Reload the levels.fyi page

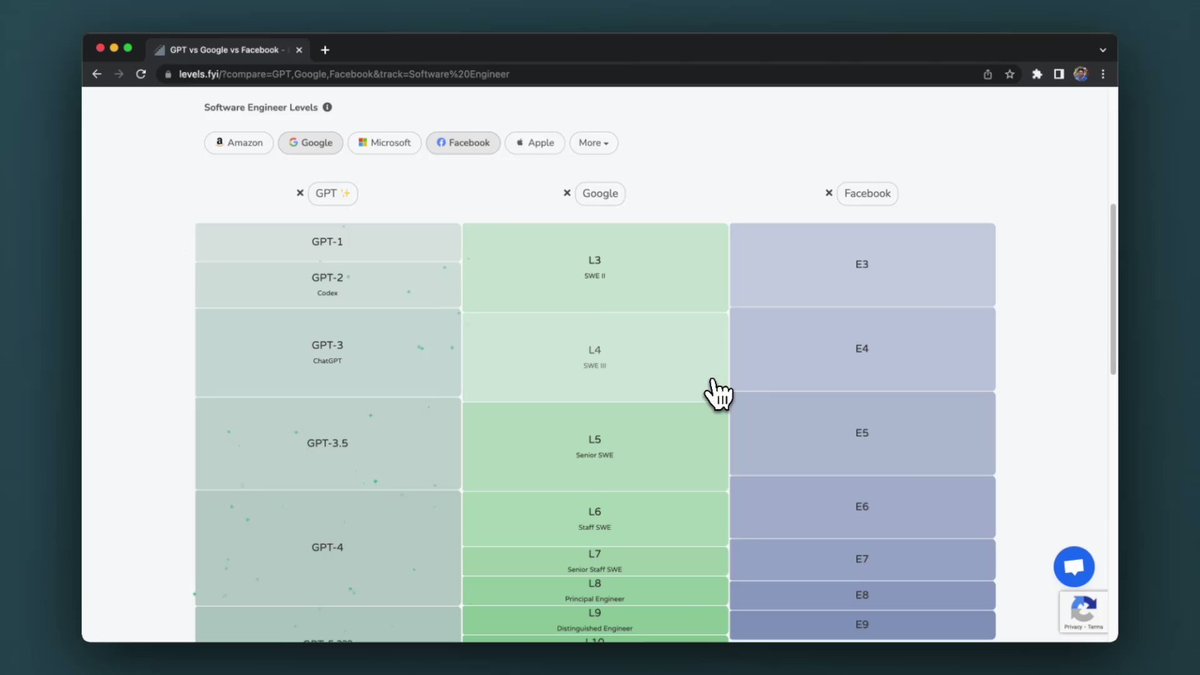coord(141,74)
